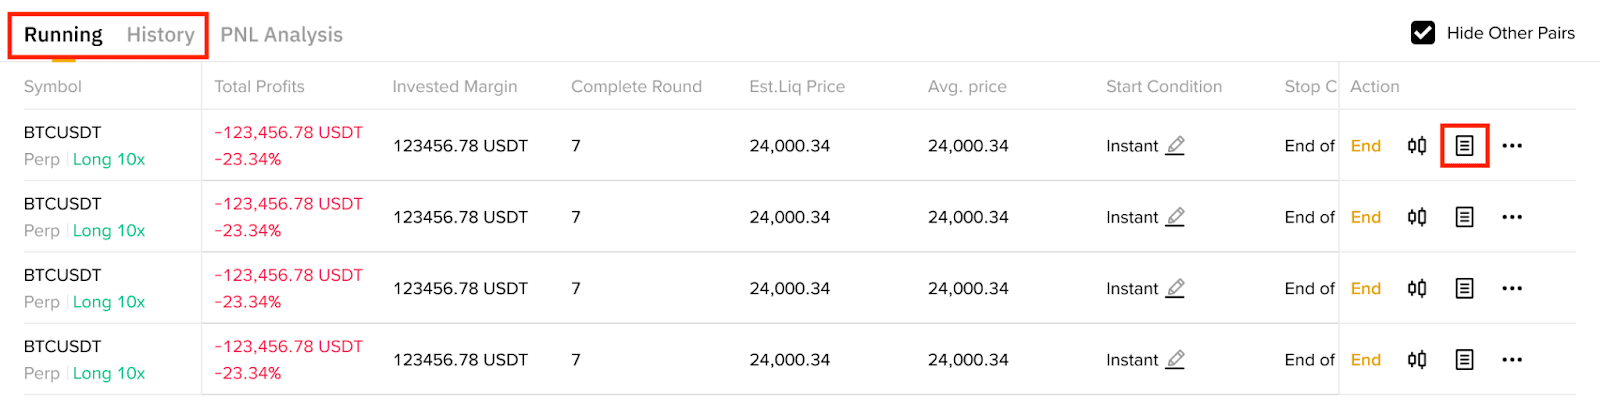Uncheck Hide Other Pairs checkbox
Screen dimensions: 1600x413
pos(1422,33)
